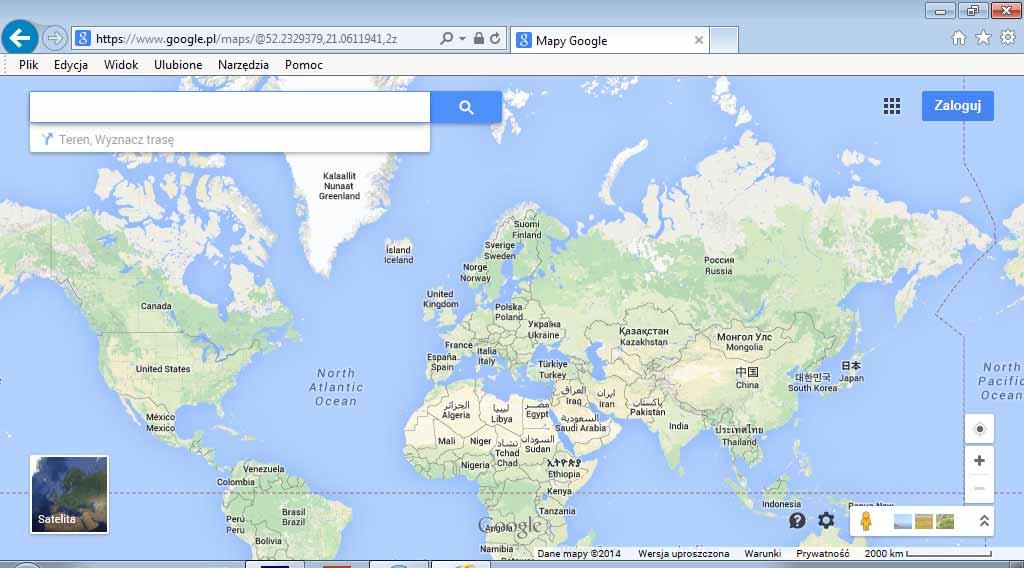Click the México Mexico map label

coord(161,422)
